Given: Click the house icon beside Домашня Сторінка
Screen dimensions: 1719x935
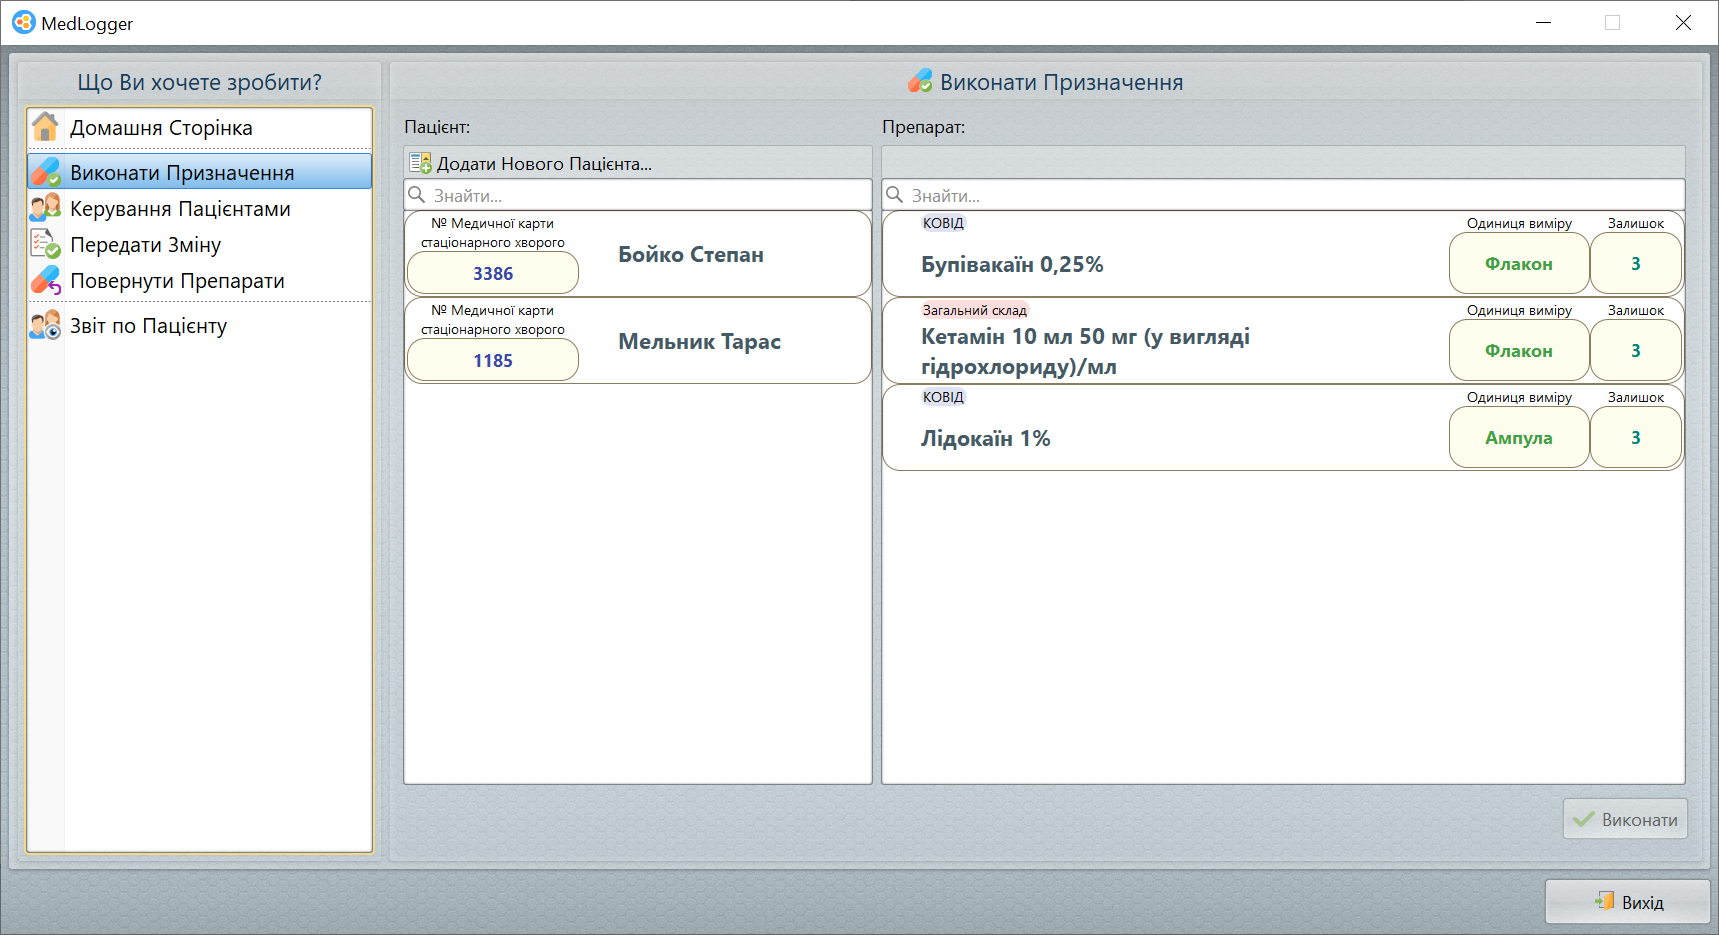Looking at the screenshot, I should pyautogui.click(x=45, y=128).
